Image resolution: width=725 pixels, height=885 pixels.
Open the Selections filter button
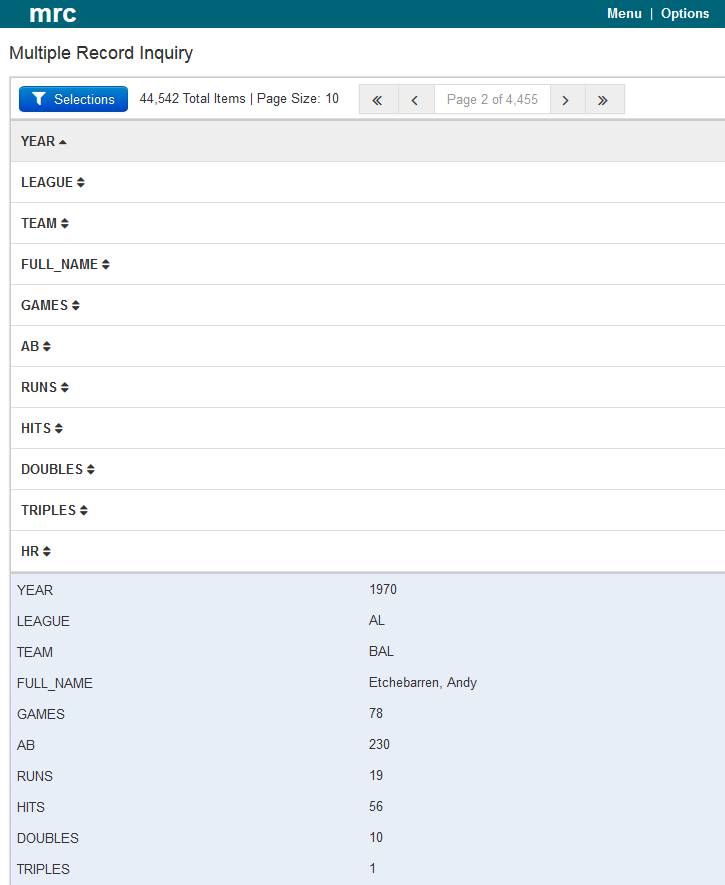point(73,99)
